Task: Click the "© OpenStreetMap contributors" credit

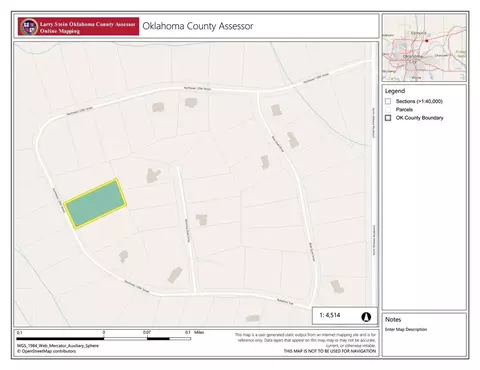Action: [46, 351]
